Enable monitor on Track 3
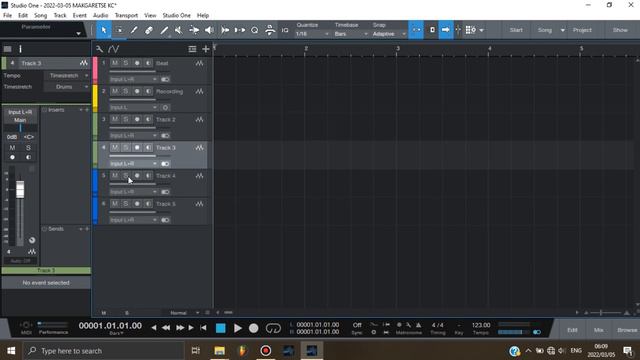Viewport: 640px width, 360px height. (x=148, y=147)
